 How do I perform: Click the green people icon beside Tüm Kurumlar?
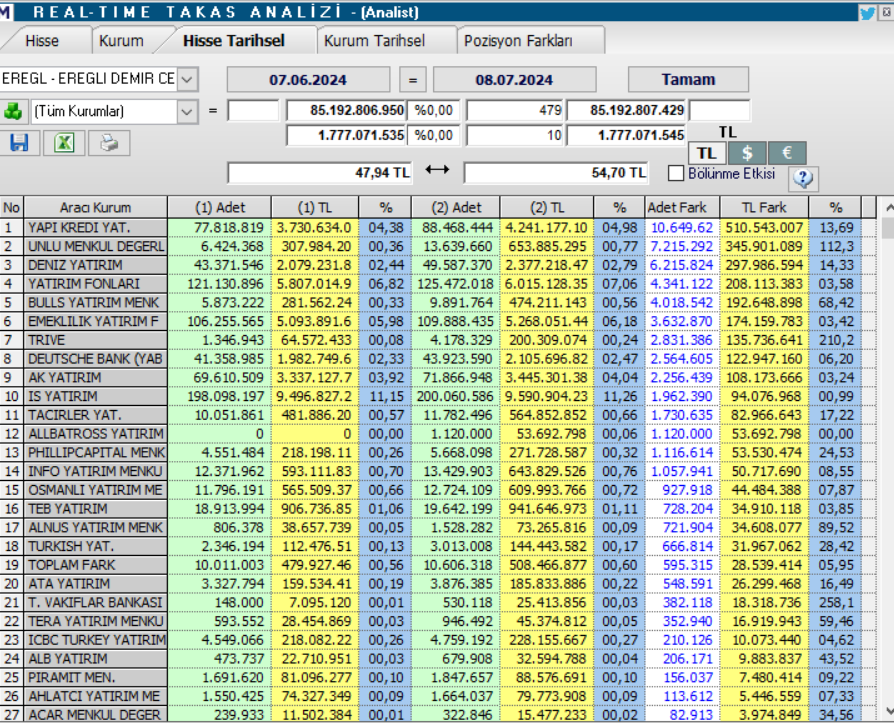pyautogui.click(x=13, y=111)
